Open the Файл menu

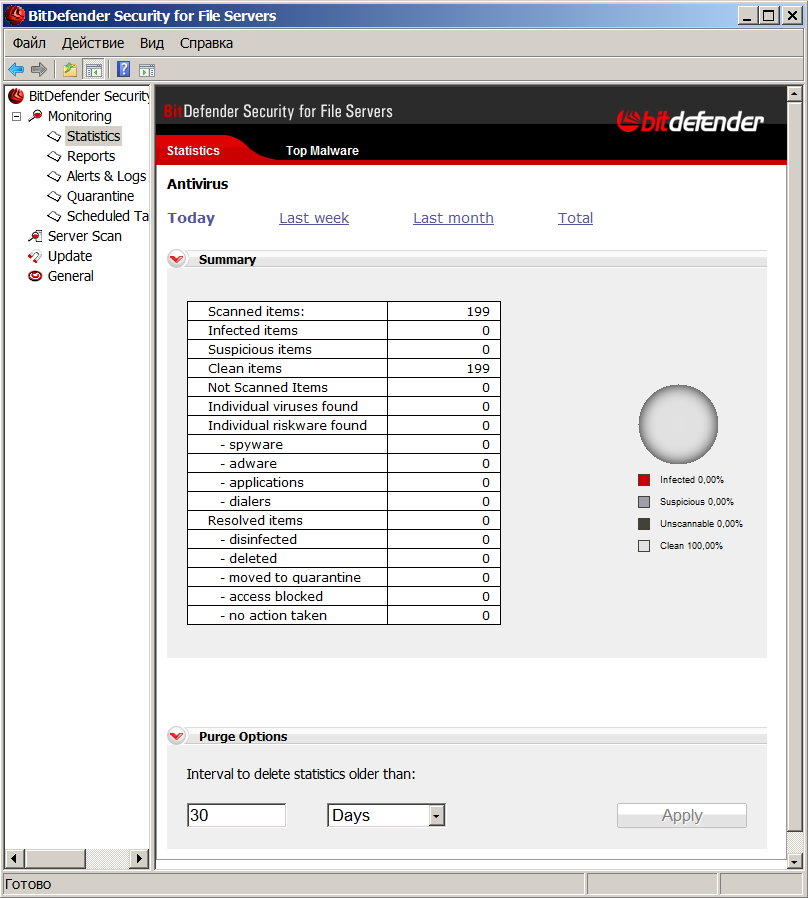pos(29,43)
